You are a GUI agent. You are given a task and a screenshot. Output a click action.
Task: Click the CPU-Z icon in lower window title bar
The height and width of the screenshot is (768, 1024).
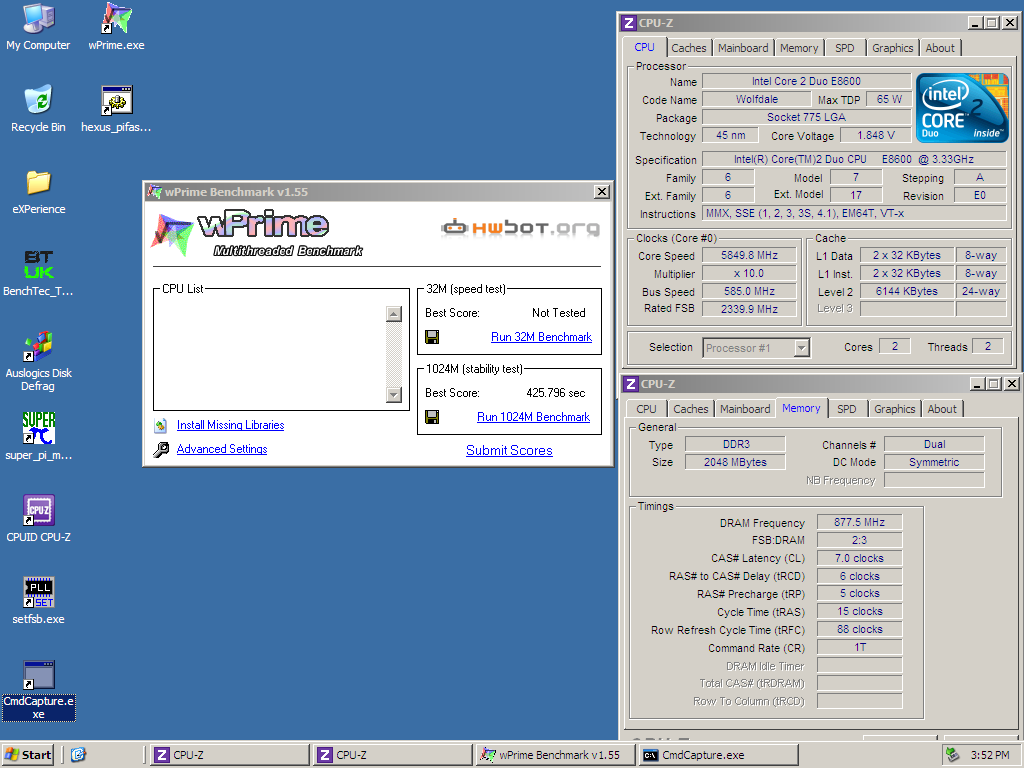631,384
